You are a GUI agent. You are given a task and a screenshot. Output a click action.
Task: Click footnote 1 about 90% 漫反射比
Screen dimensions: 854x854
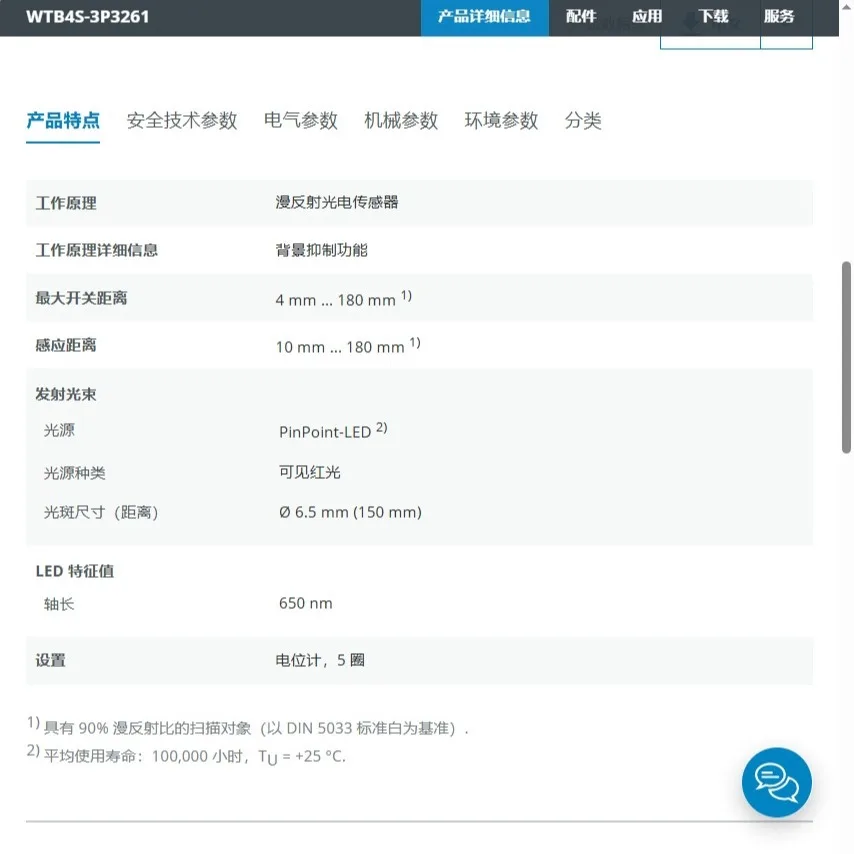pos(248,727)
